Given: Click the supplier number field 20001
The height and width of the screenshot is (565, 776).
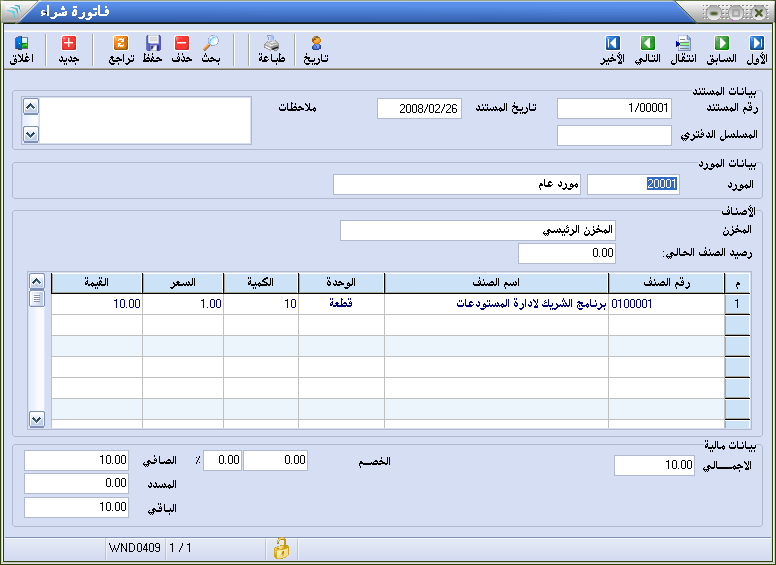Looking at the screenshot, I should point(634,185).
